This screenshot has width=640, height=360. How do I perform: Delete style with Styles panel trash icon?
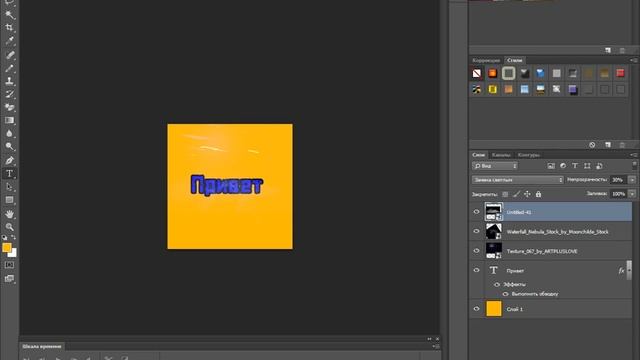622,145
